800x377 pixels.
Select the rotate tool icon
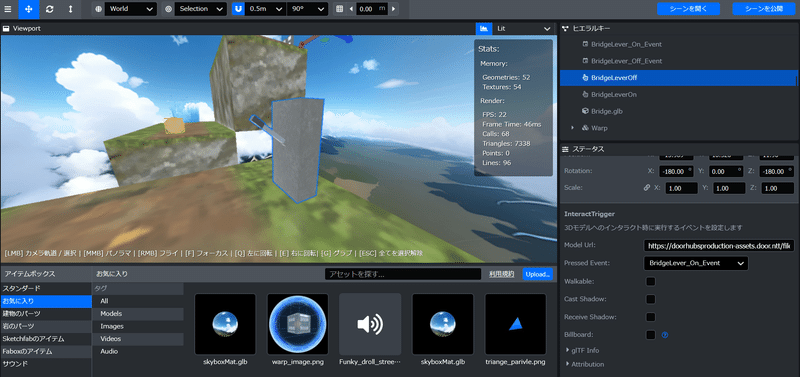49,9
